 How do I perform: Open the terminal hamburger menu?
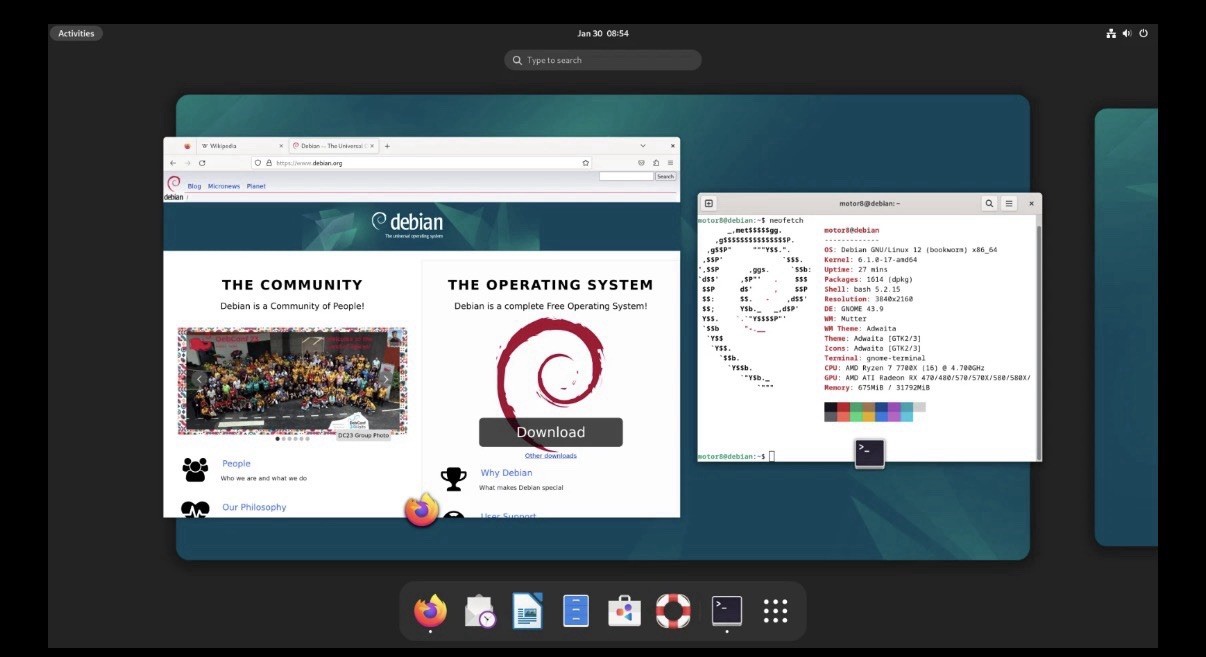(x=1009, y=203)
